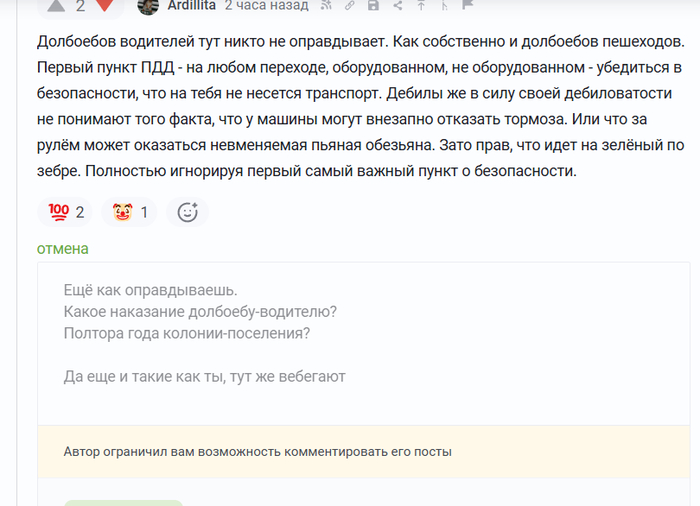Click the green 'отмена' link
Image resolution: width=700 pixels, height=506 pixels.
pos(62,249)
